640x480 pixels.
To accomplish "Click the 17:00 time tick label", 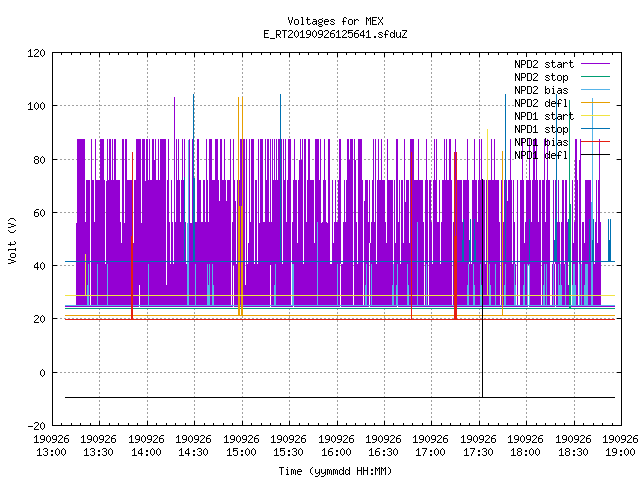I will pos(431,452).
